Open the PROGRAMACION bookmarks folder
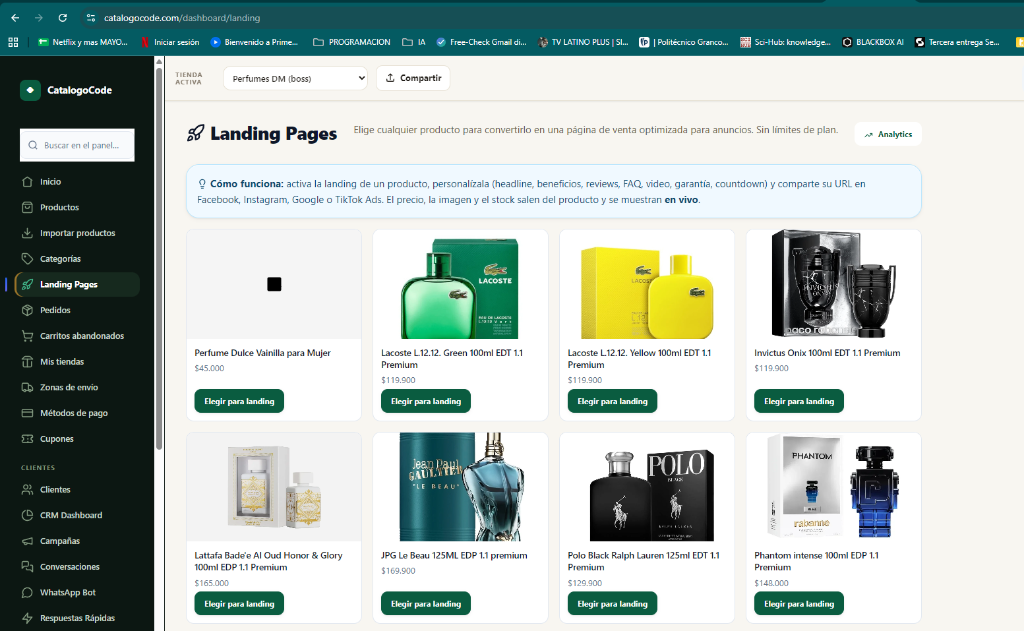The height and width of the screenshot is (631, 1024). point(351,42)
